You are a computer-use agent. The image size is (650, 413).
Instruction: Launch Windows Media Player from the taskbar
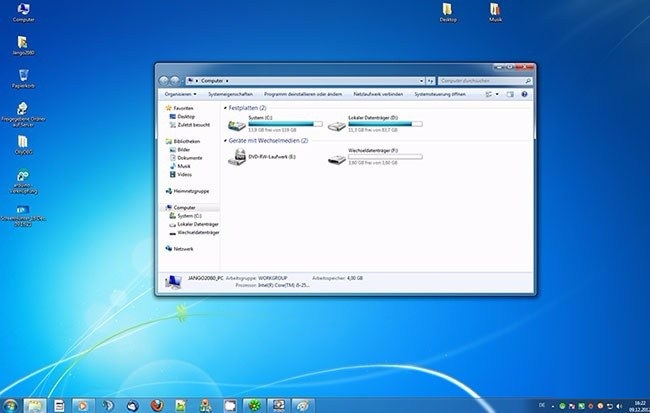click(83, 406)
